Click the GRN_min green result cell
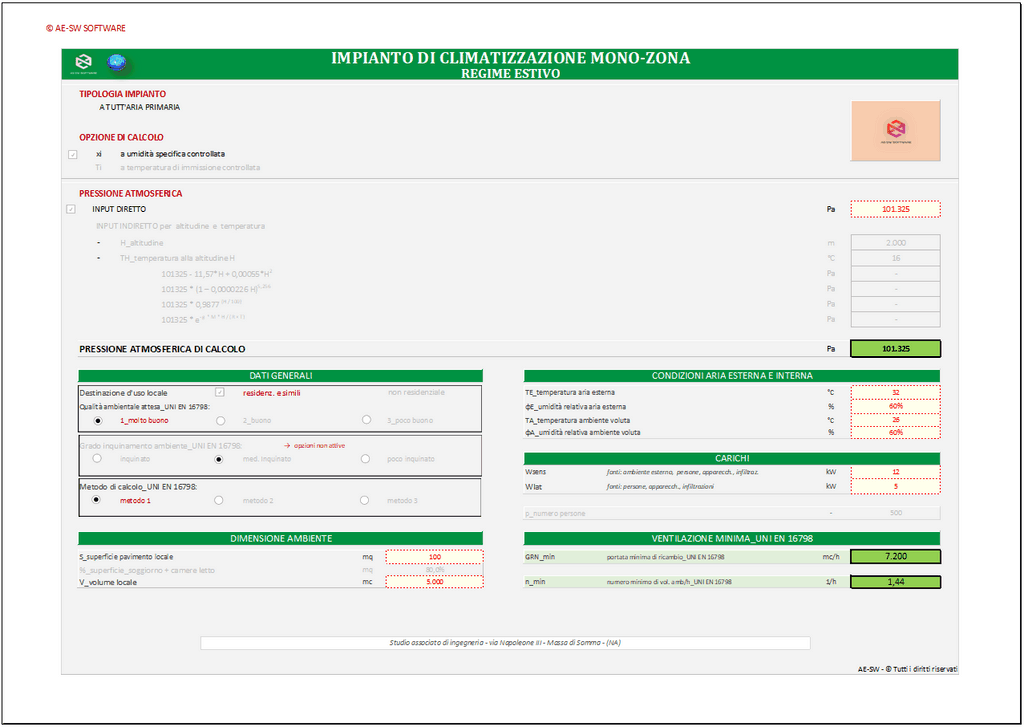Screen dimensions: 1024x727 tap(895, 557)
